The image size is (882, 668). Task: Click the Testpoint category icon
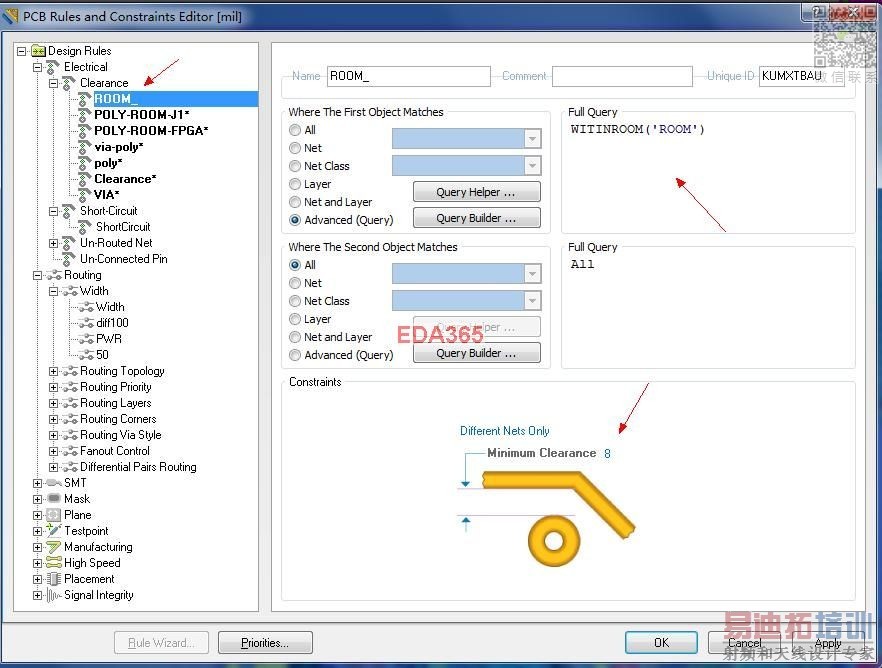pyautogui.click(x=53, y=531)
